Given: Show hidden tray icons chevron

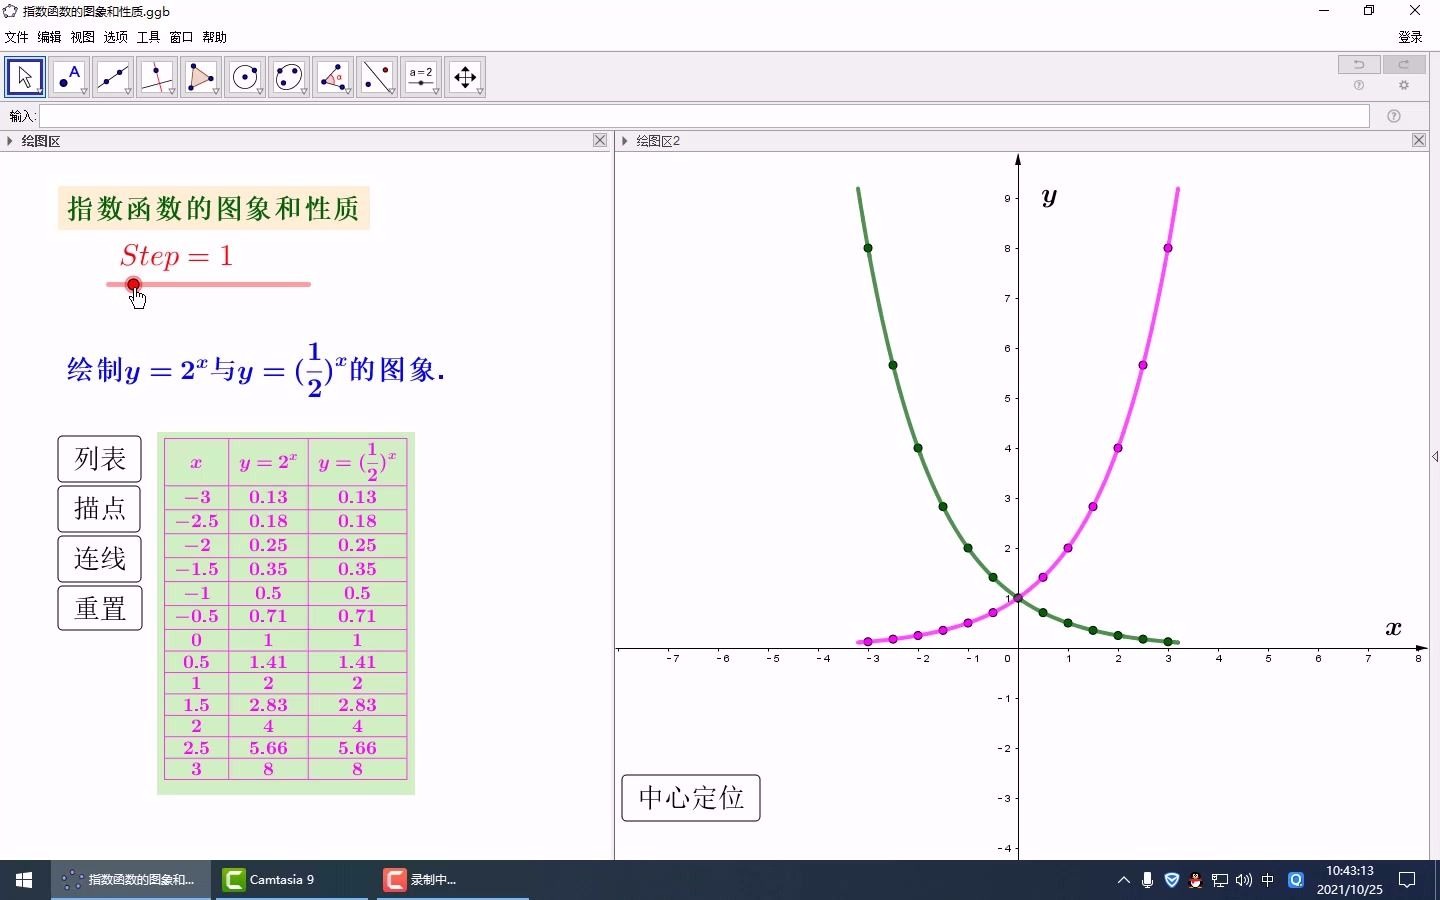Looking at the screenshot, I should point(1123,880).
